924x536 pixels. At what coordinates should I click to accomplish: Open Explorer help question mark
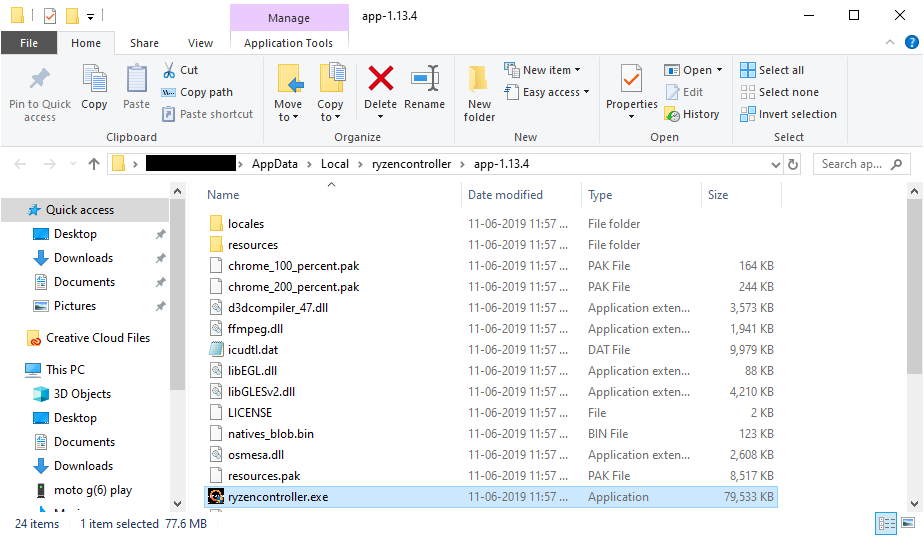pyautogui.click(x=912, y=42)
